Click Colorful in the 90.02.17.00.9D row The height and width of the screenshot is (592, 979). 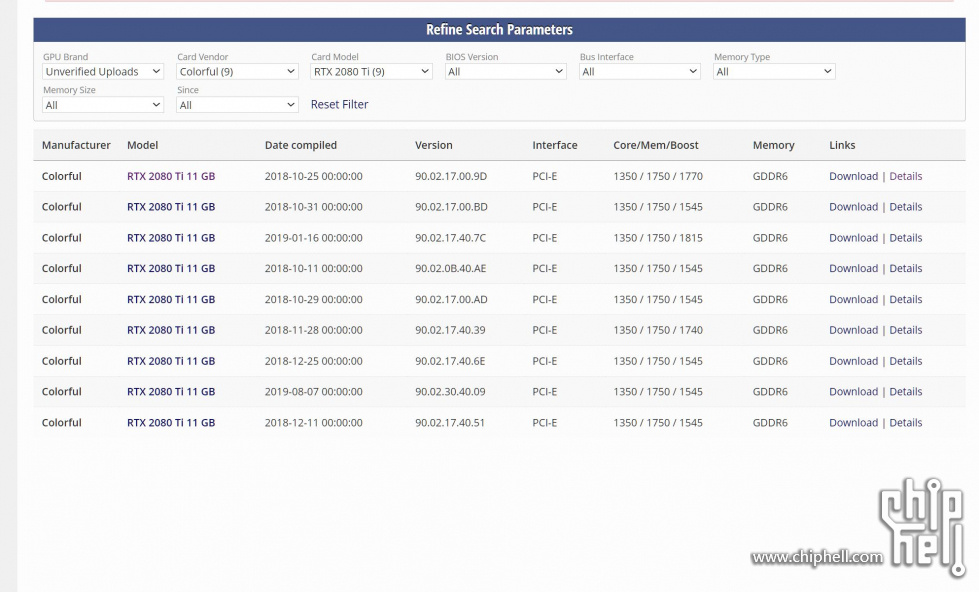coord(62,176)
